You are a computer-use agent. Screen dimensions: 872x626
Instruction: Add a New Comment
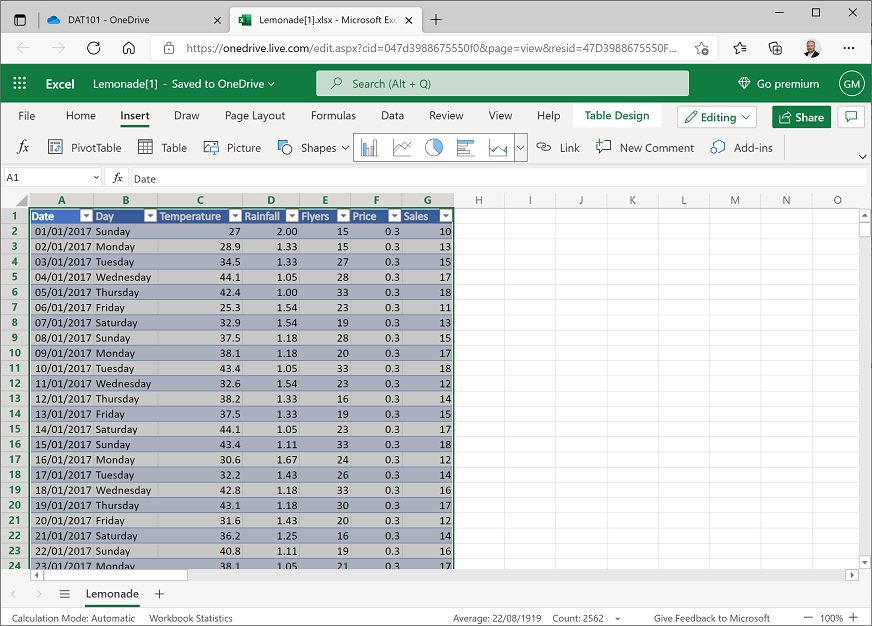[x=645, y=147]
